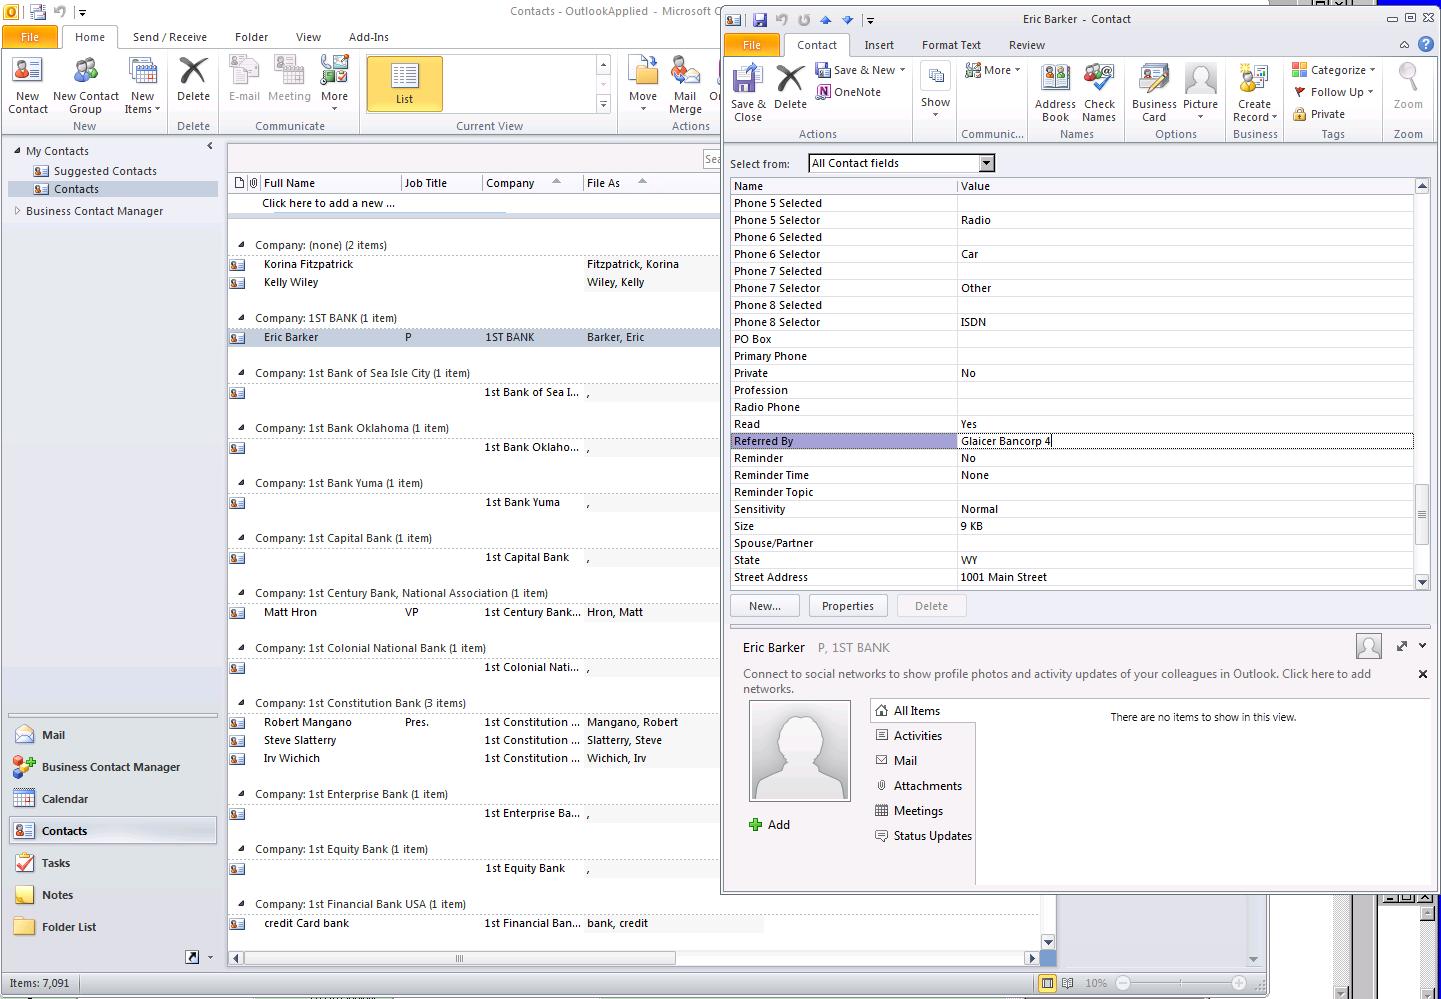Viewport: 1441px width, 999px height.
Task: Collapse Company: 1st Constitution Bank group
Action: coord(241,703)
